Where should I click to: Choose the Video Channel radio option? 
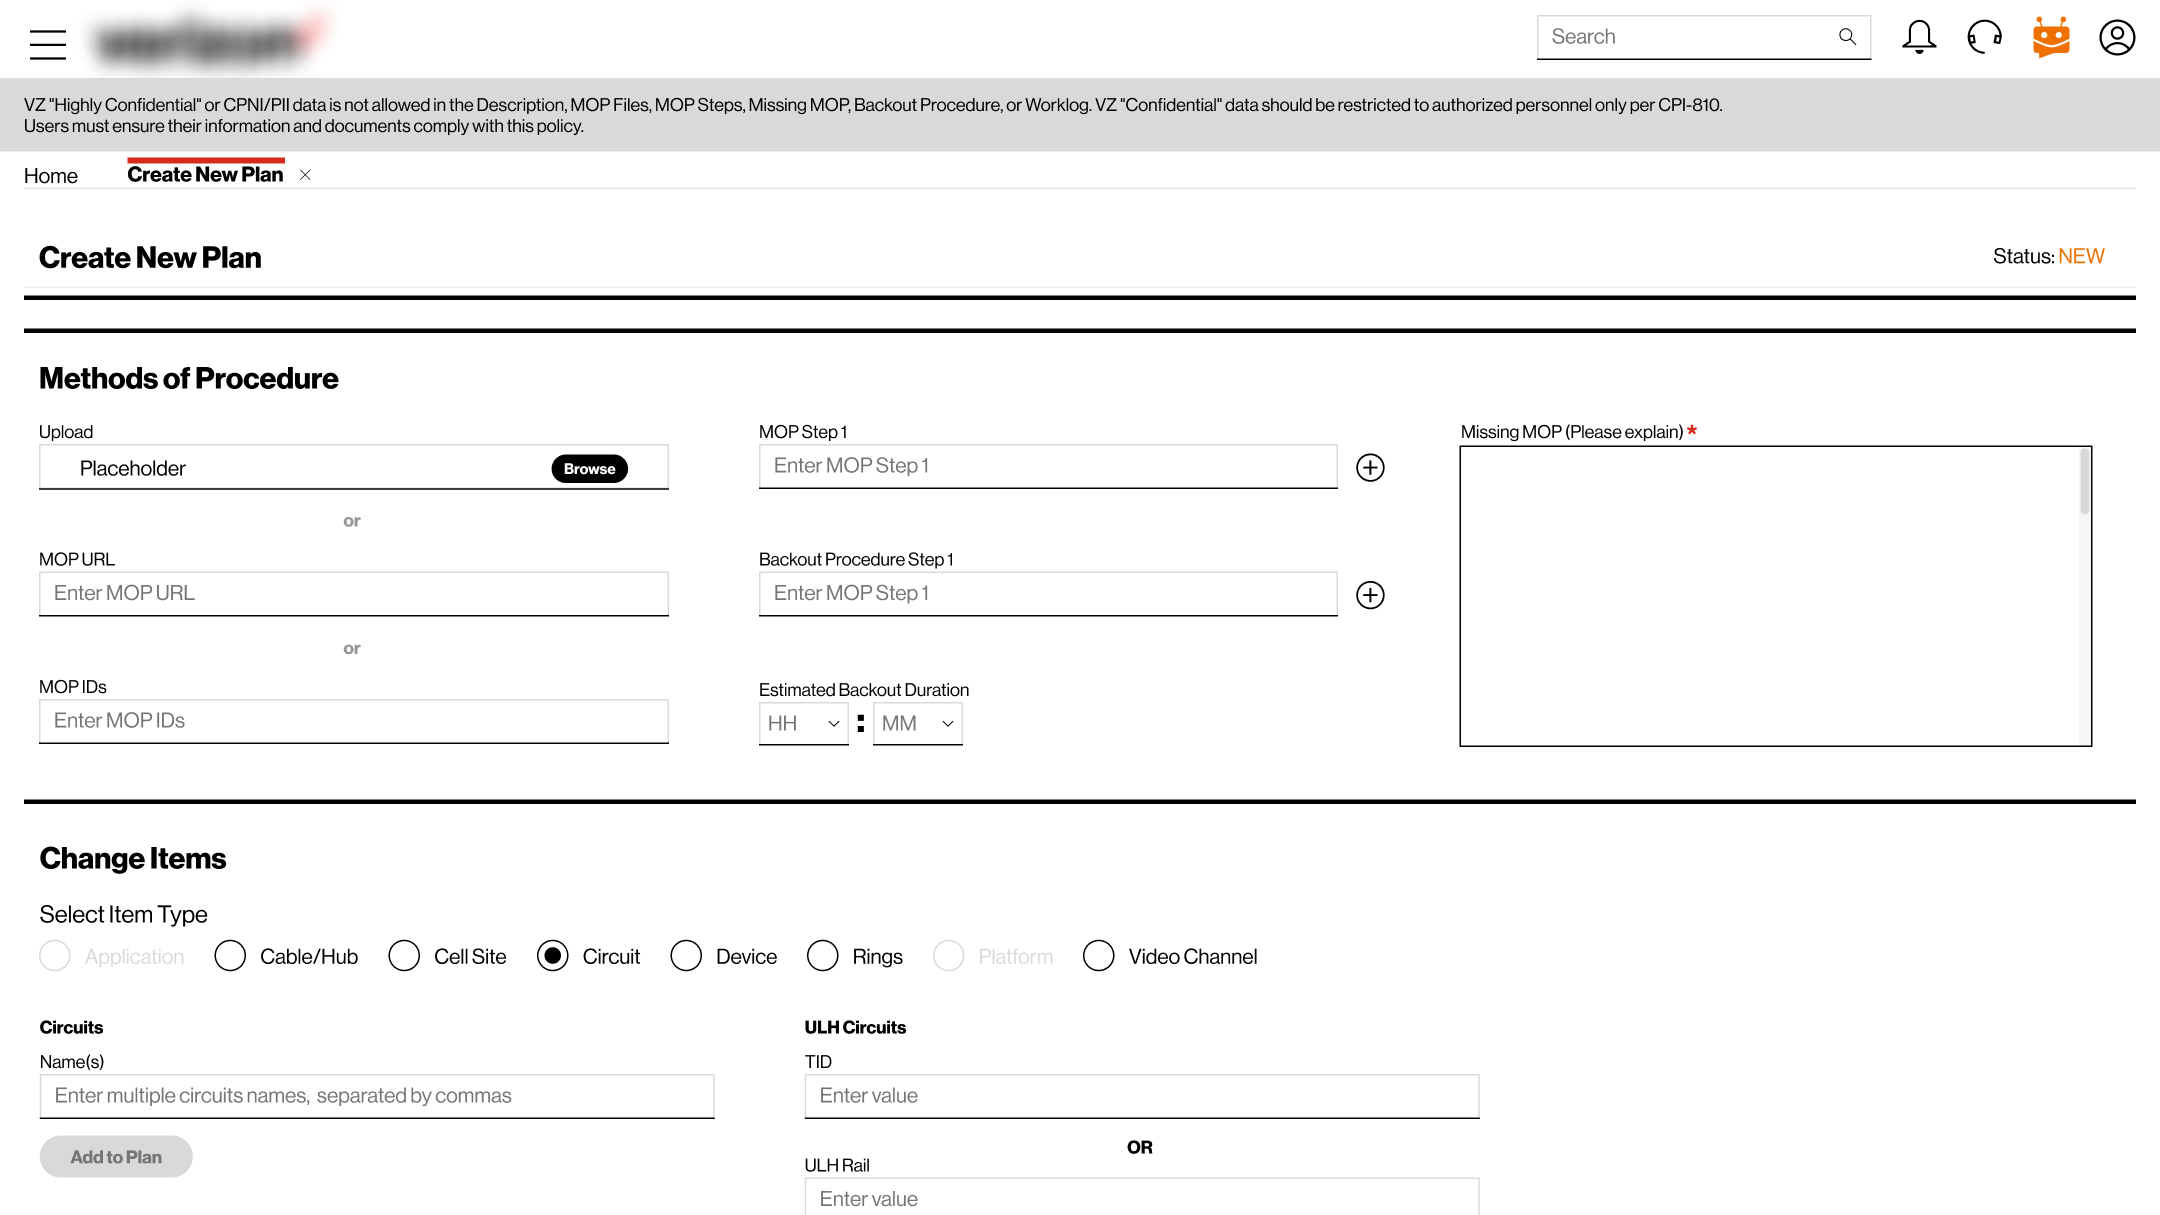[1098, 956]
